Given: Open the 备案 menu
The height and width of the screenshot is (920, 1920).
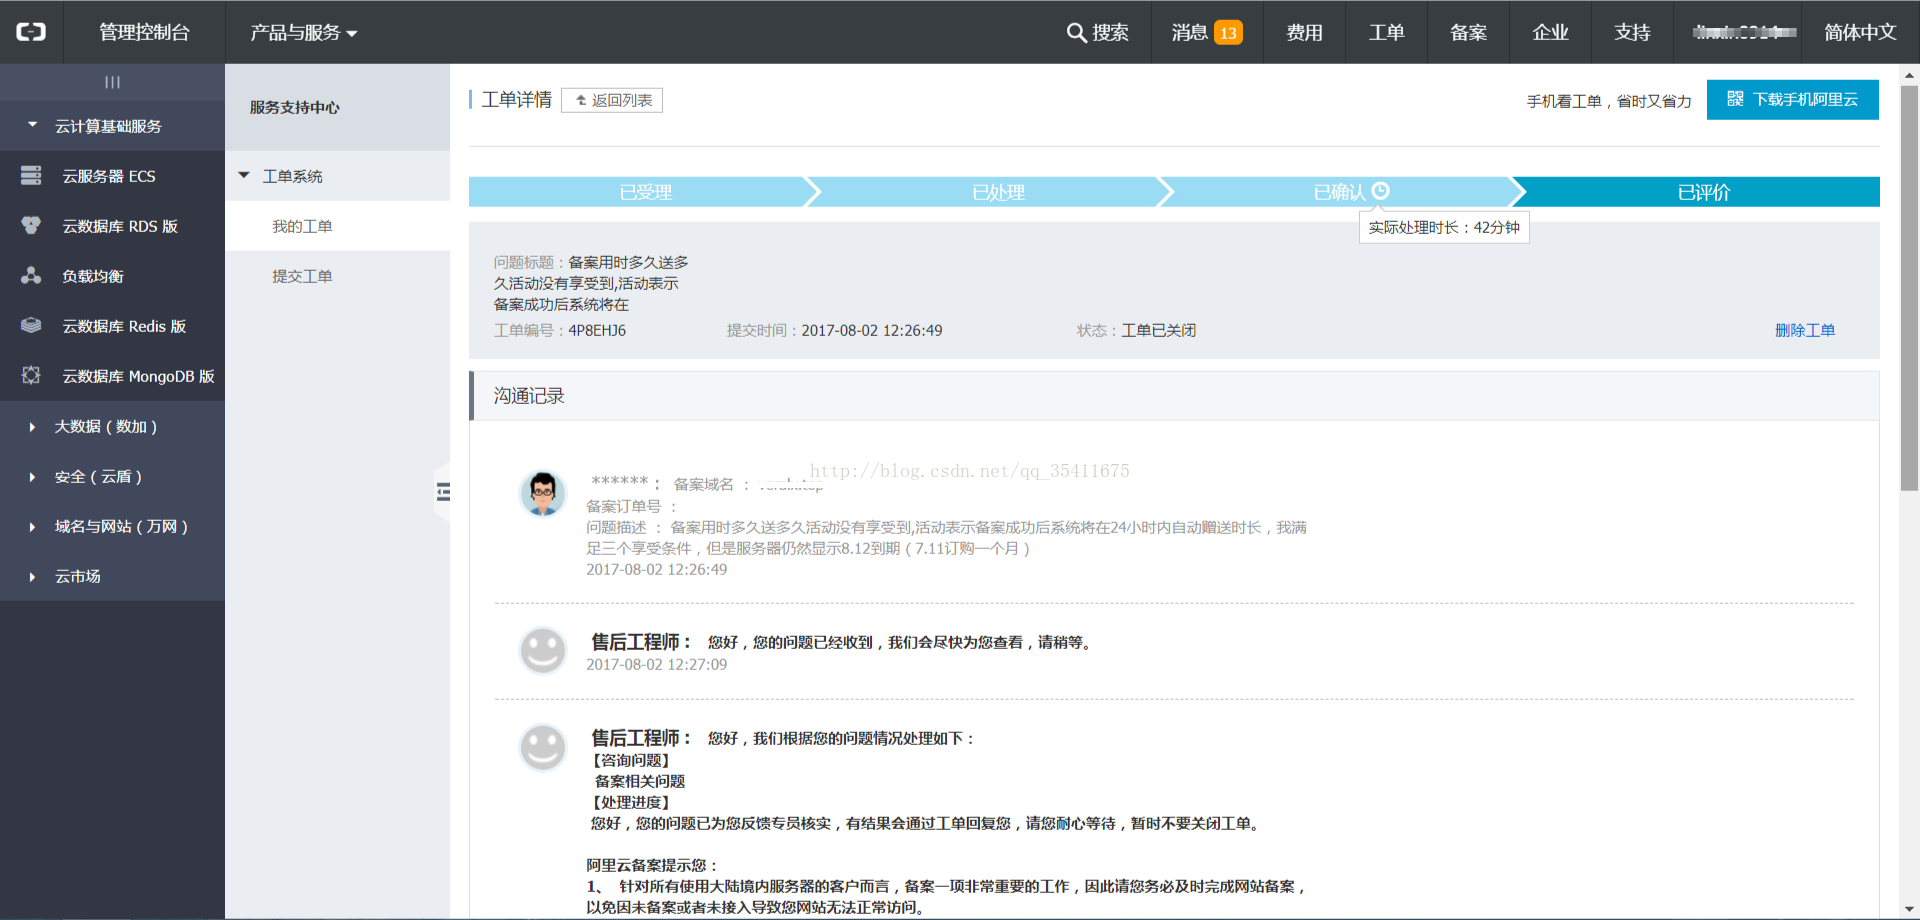Looking at the screenshot, I should pyautogui.click(x=1469, y=33).
